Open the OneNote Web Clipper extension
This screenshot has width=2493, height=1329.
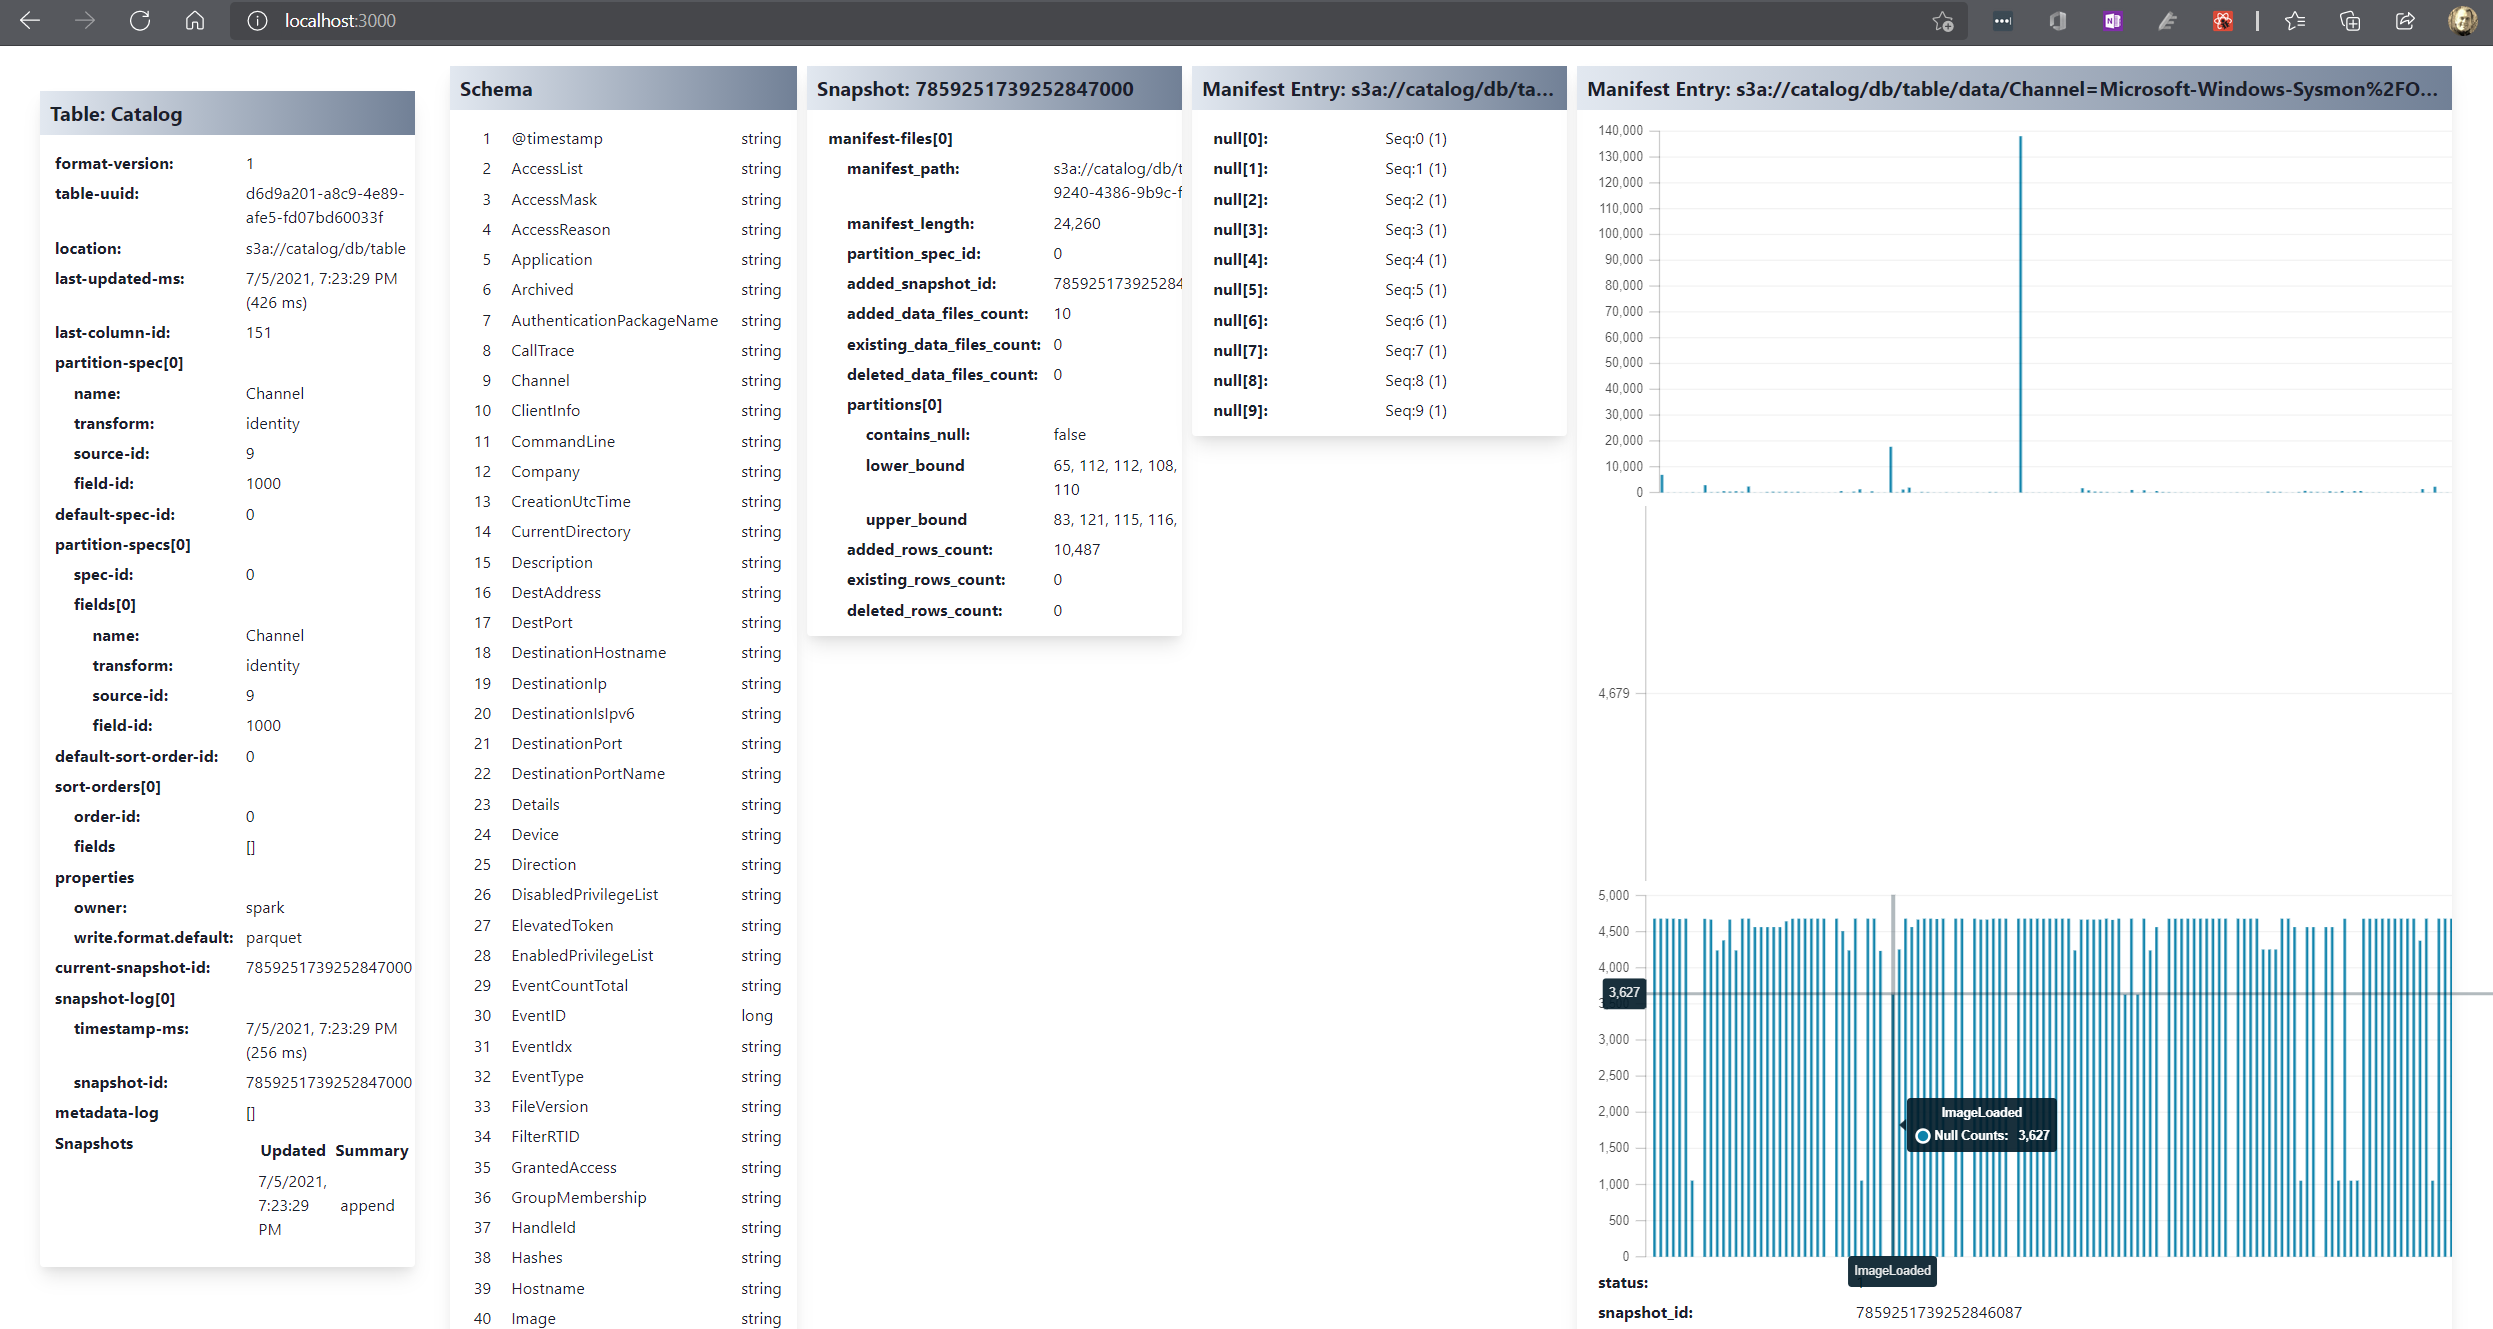tap(2112, 21)
